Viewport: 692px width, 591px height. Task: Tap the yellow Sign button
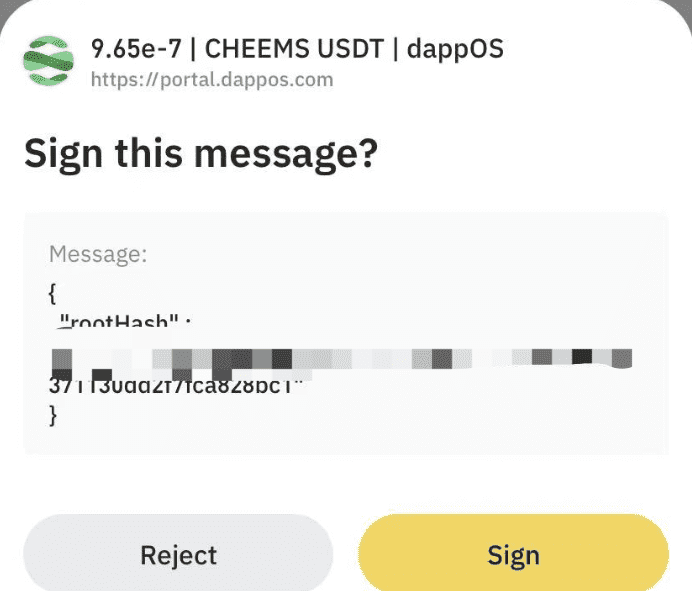tap(513, 555)
